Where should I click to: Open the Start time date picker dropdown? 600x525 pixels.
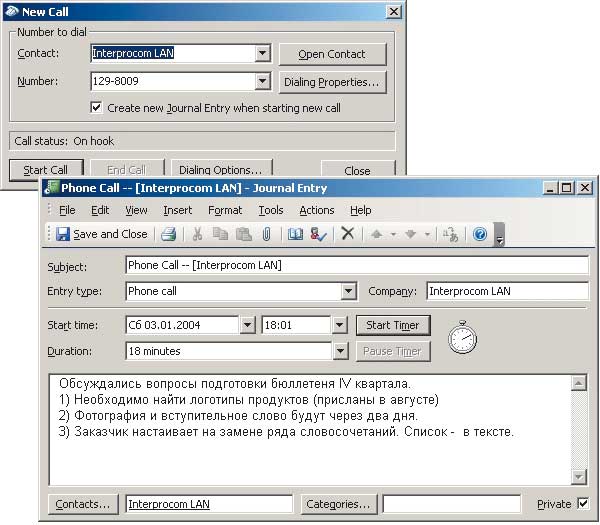(247, 325)
